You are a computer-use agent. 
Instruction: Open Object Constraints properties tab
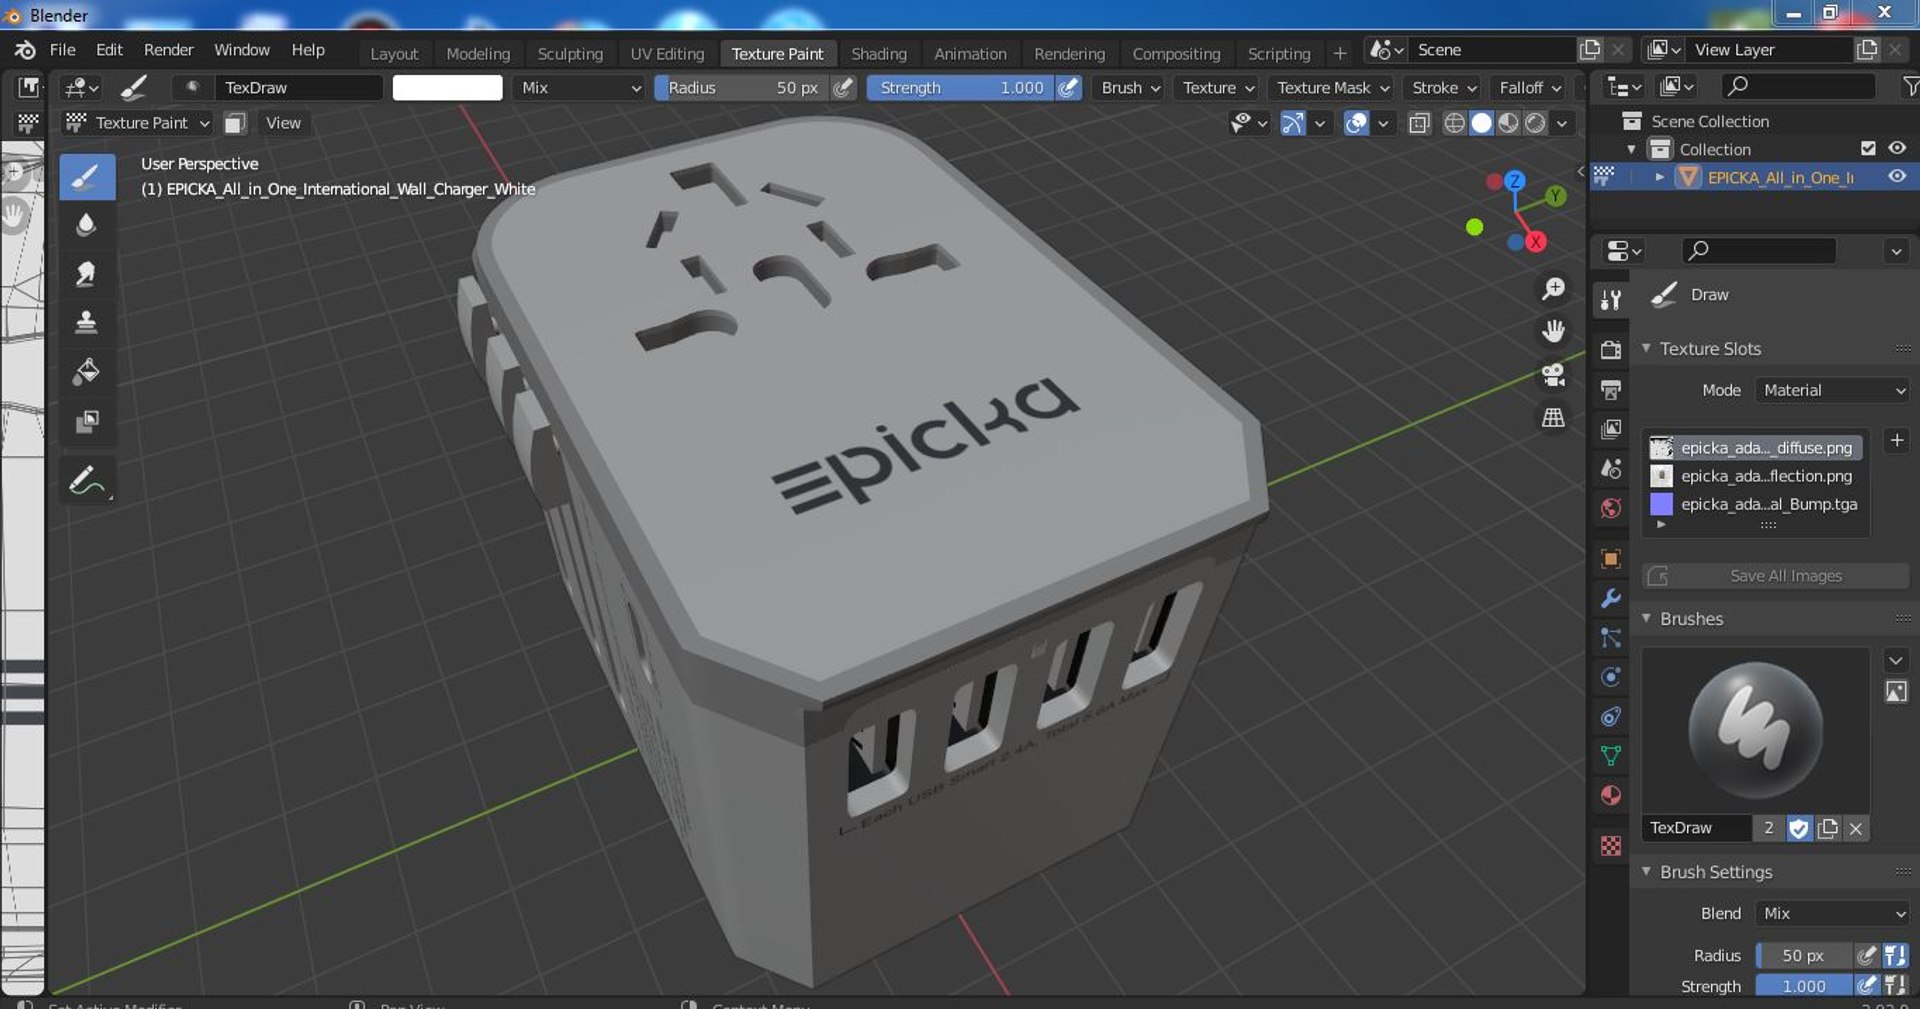click(1610, 716)
